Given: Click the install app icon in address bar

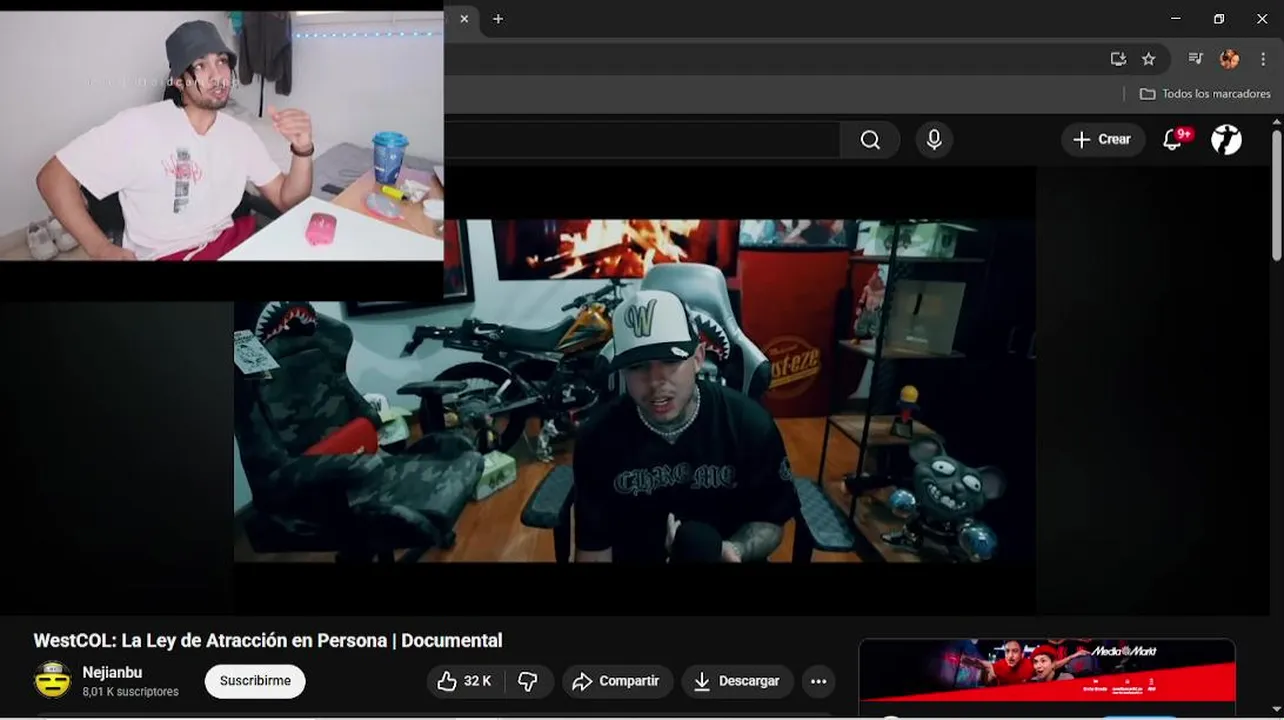Looking at the screenshot, I should pyautogui.click(x=1118, y=59).
